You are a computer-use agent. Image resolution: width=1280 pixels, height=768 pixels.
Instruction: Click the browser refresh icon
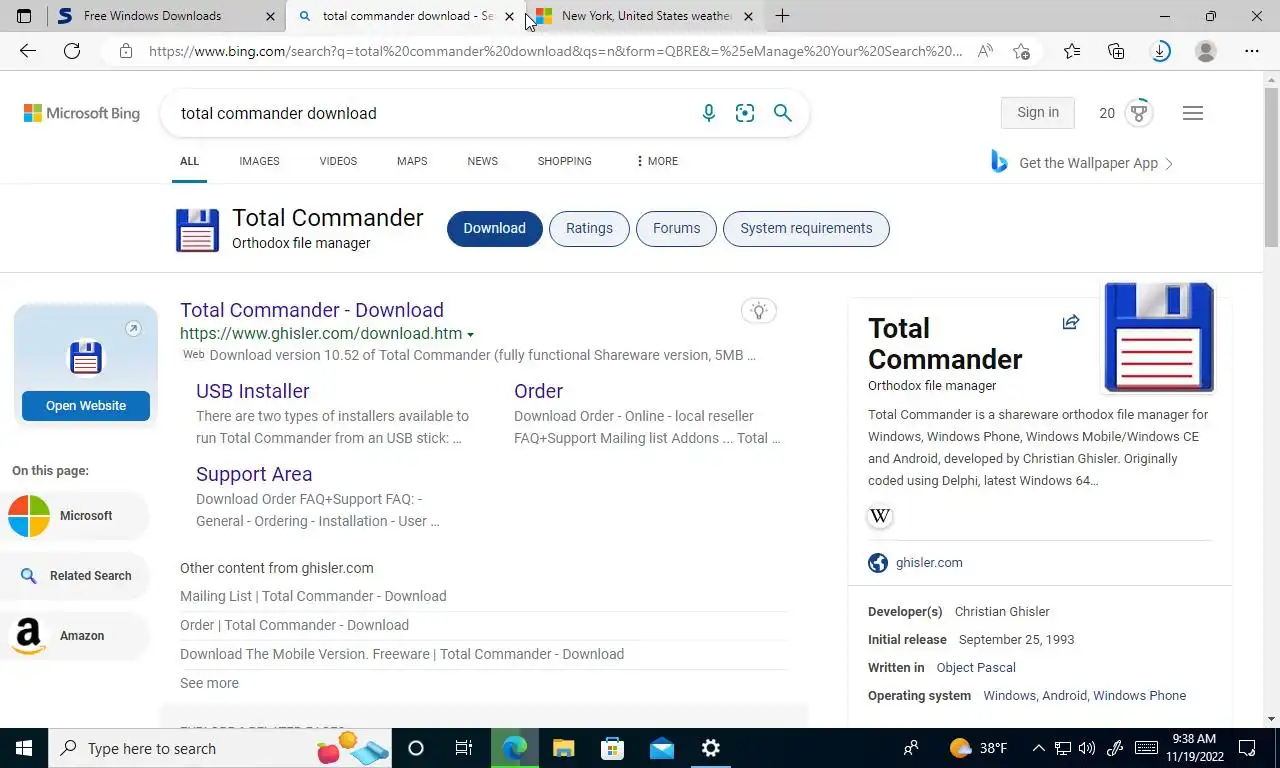(x=72, y=51)
